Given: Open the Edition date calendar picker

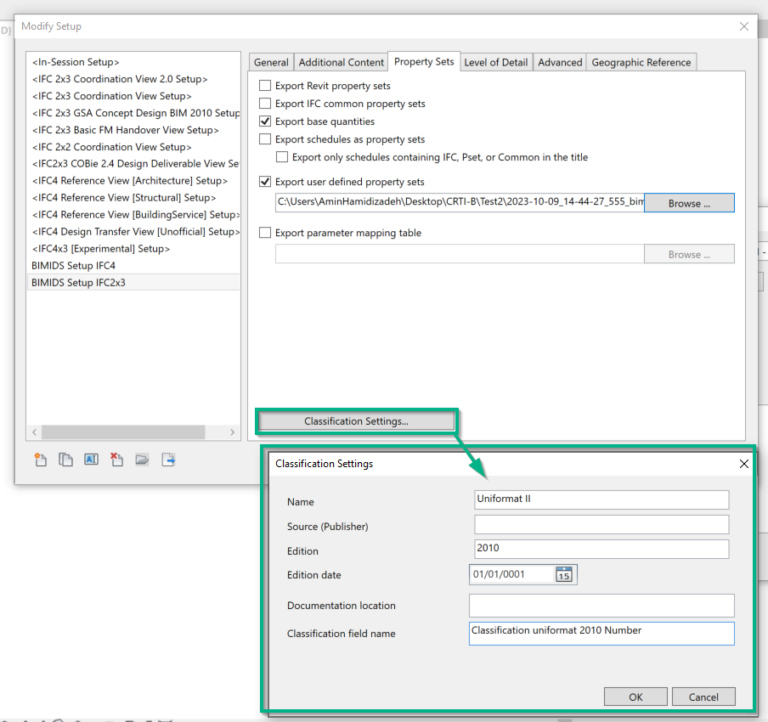Looking at the screenshot, I should pyautogui.click(x=564, y=575).
